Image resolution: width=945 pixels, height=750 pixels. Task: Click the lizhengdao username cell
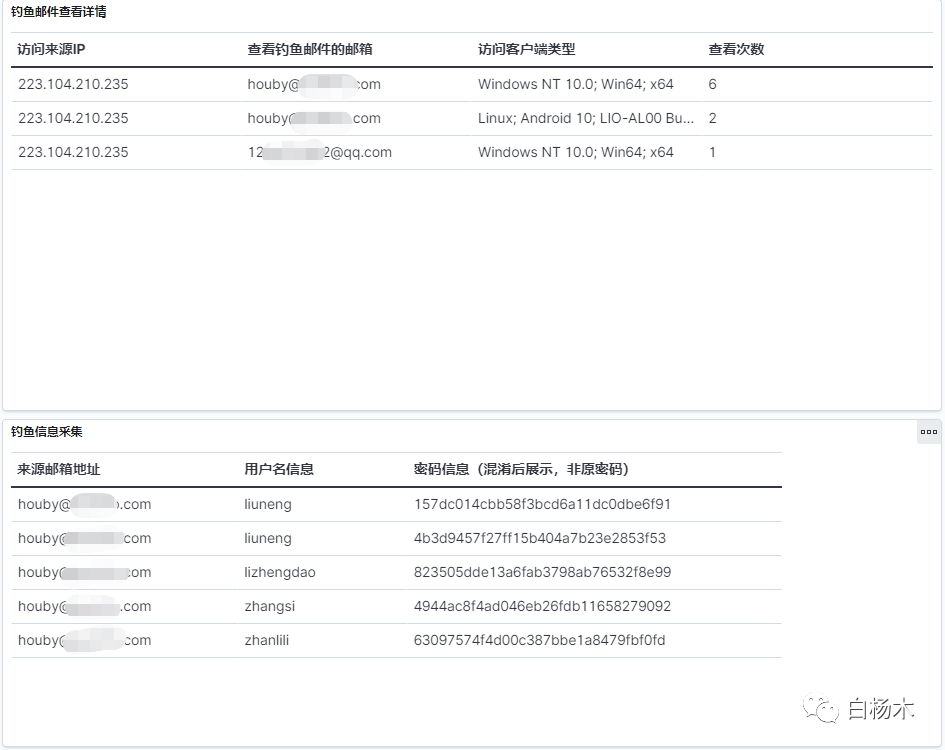(280, 573)
